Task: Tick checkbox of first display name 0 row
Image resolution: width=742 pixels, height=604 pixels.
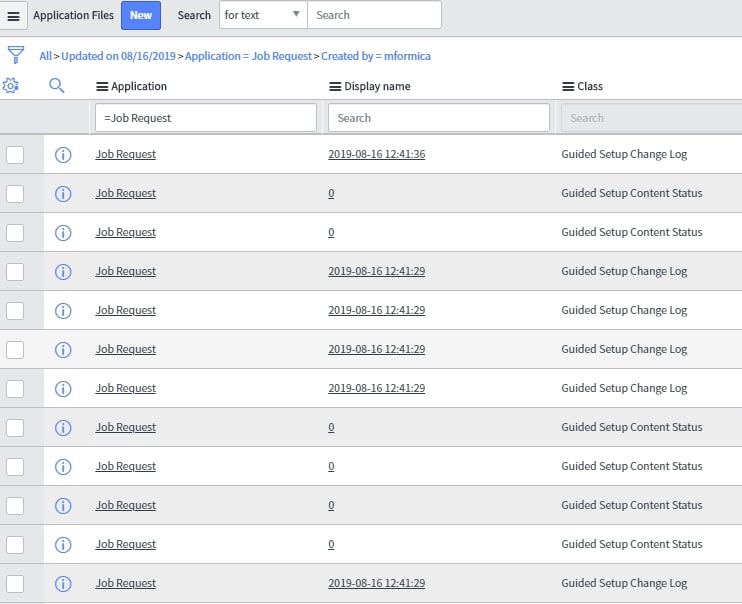Action: pyautogui.click(x=15, y=194)
